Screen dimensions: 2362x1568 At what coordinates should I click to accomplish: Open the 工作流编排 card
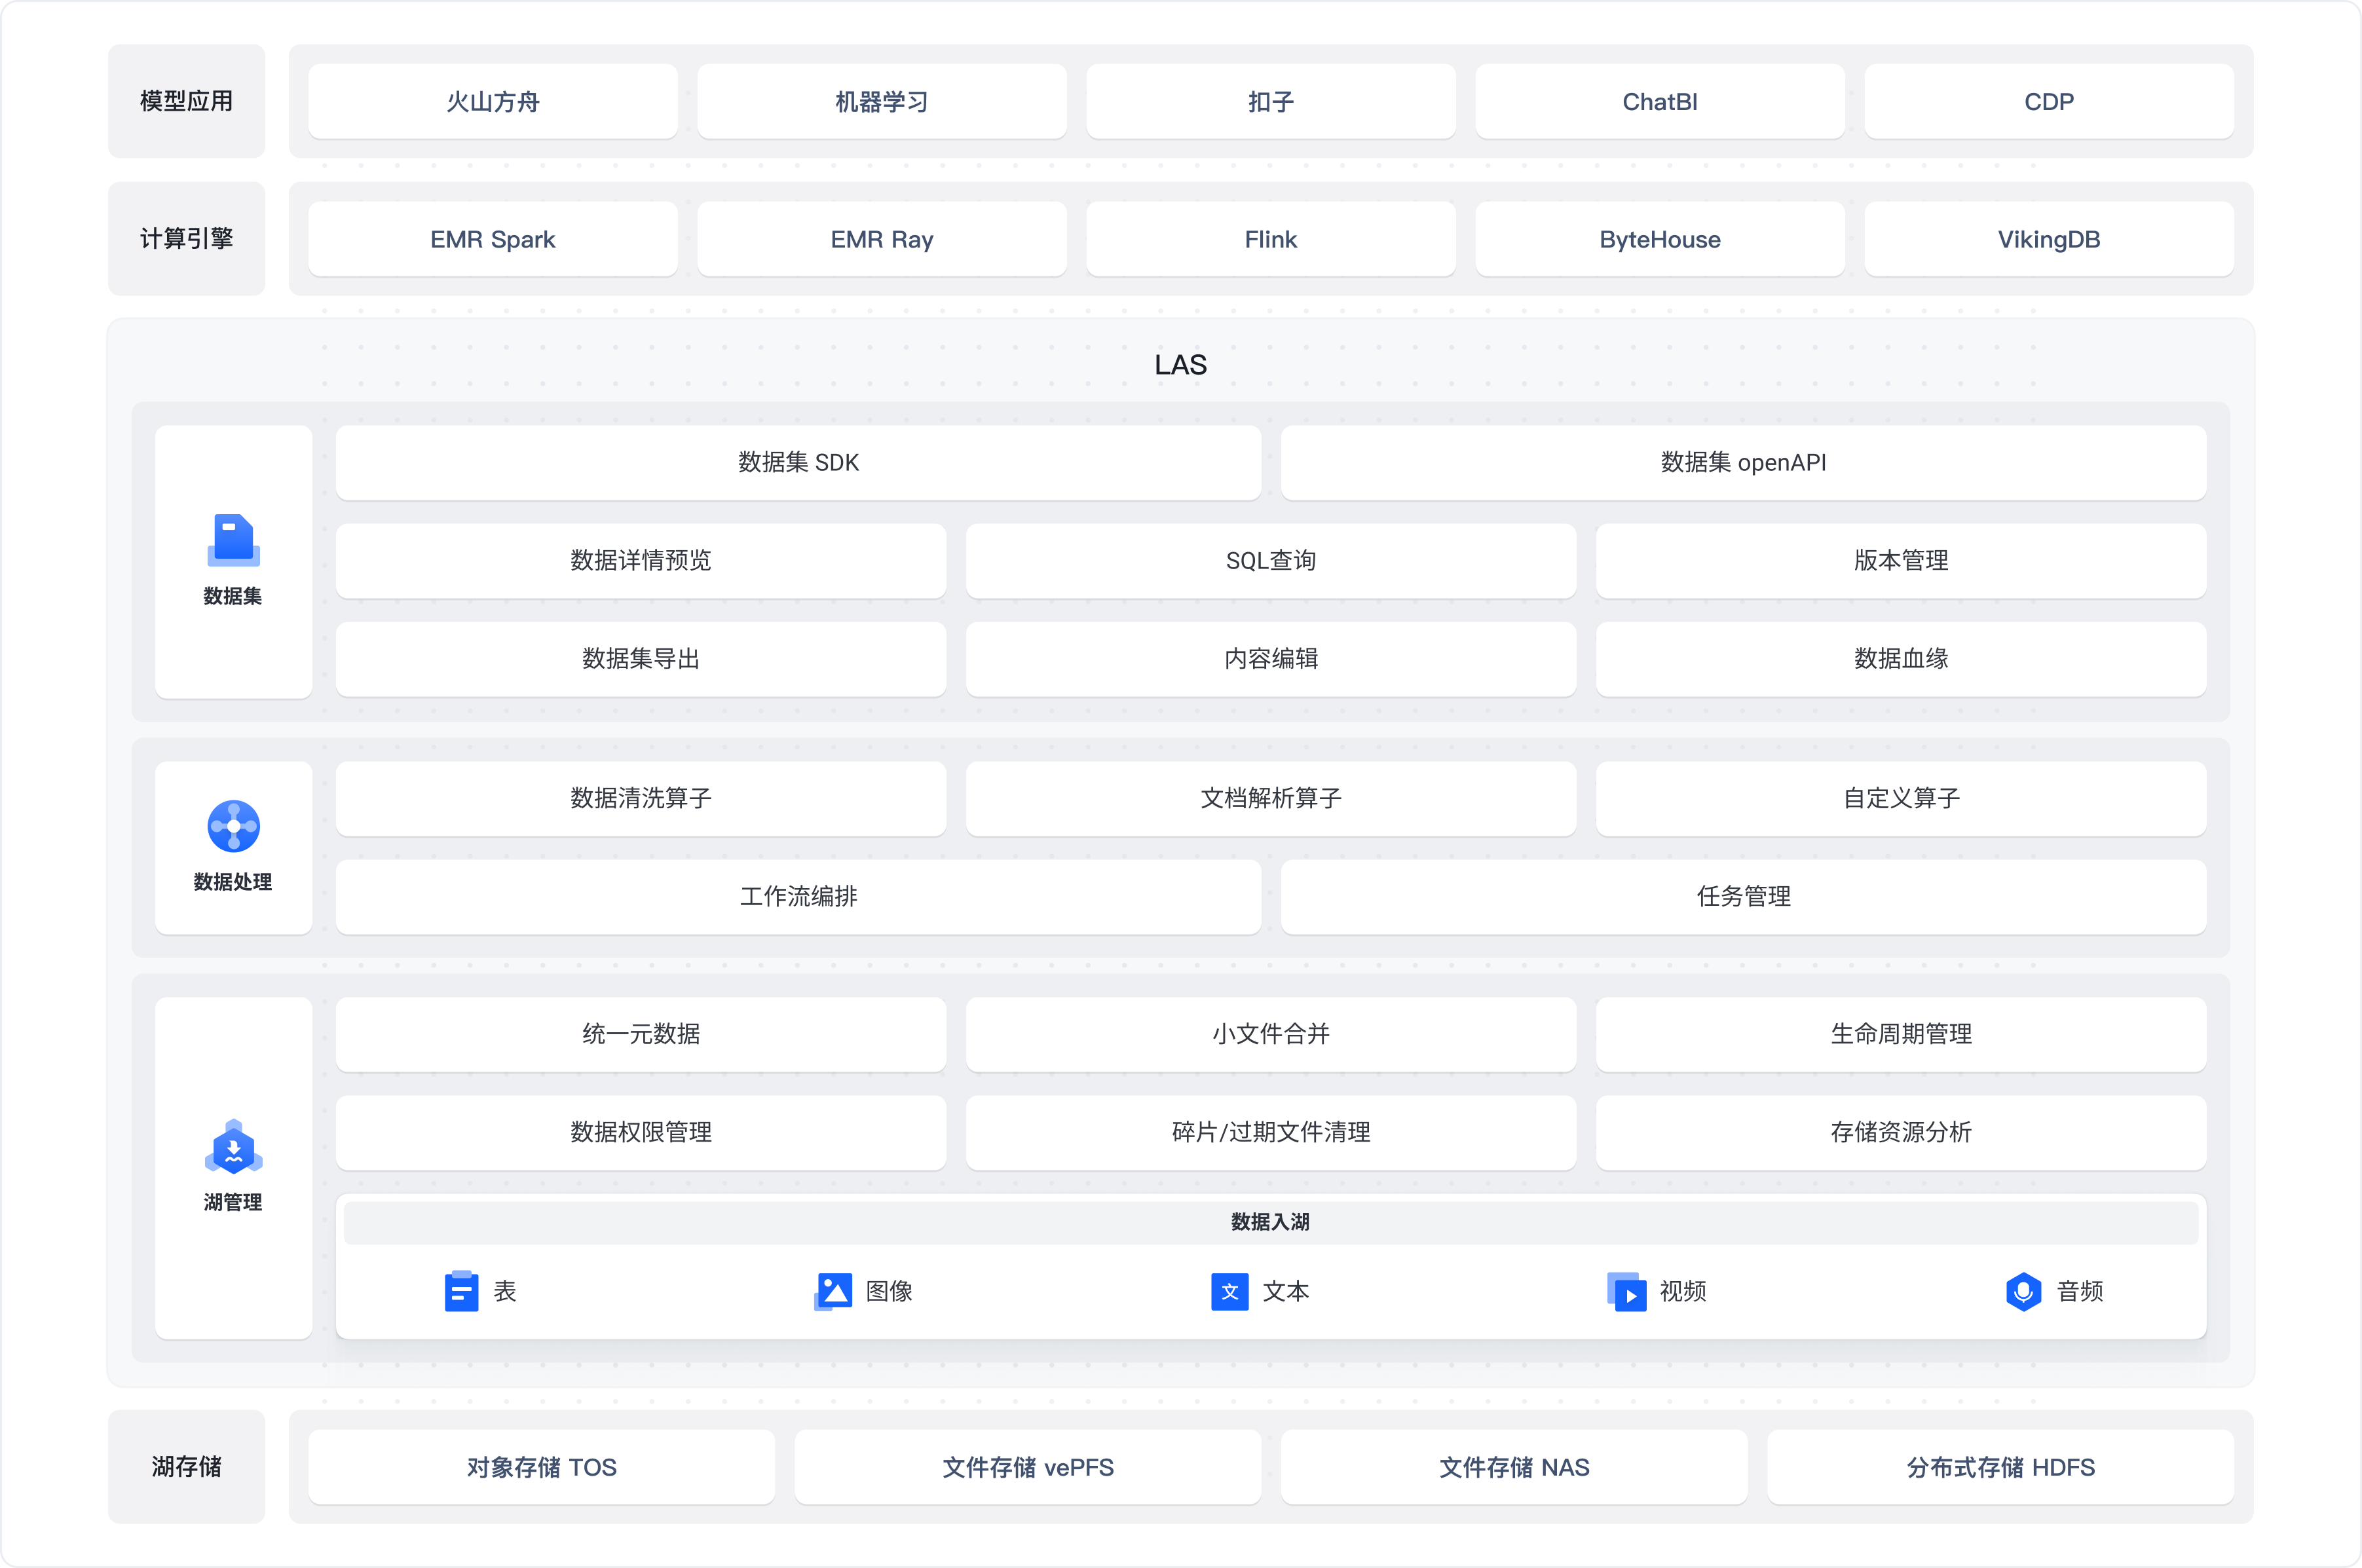click(x=798, y=896)
